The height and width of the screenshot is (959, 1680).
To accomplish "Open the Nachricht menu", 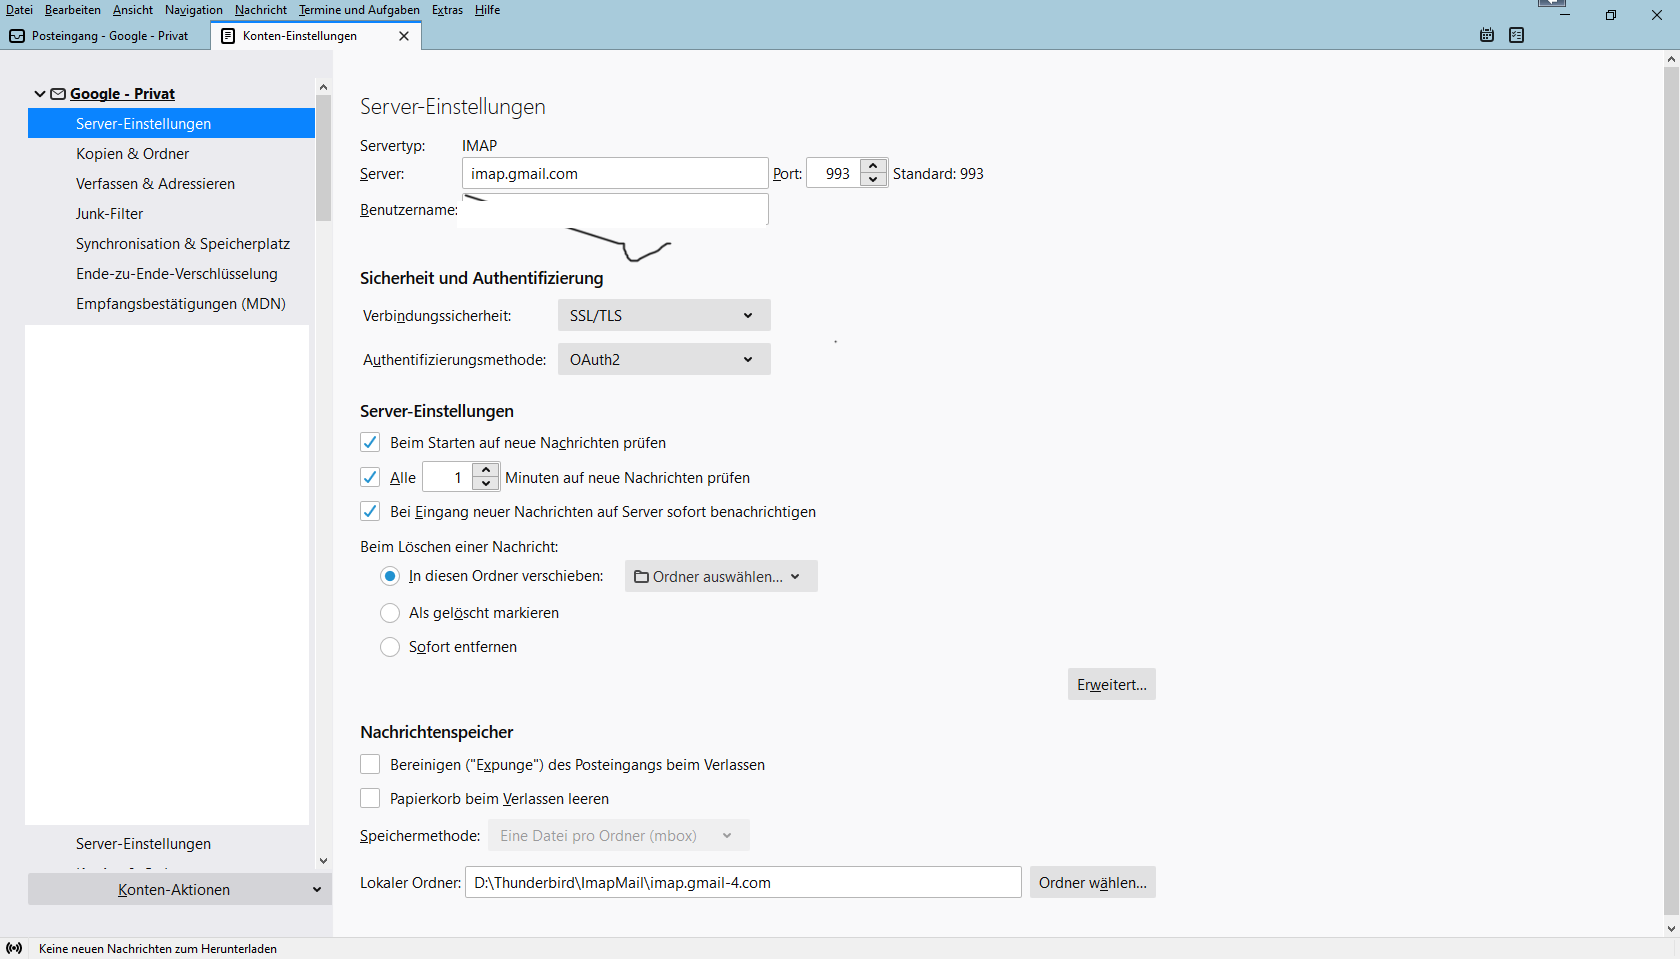I will click(261, 10).
